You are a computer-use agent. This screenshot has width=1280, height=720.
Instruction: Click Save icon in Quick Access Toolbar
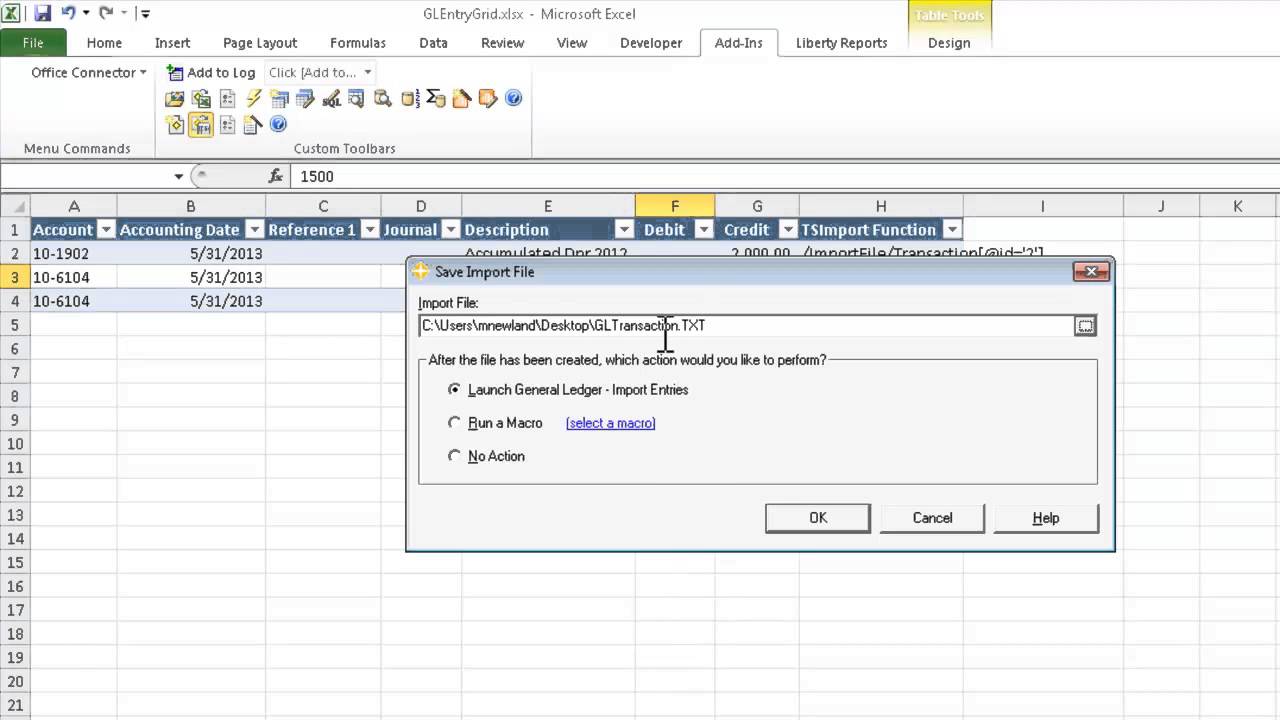pyautogui.click(x=42, y=14)
